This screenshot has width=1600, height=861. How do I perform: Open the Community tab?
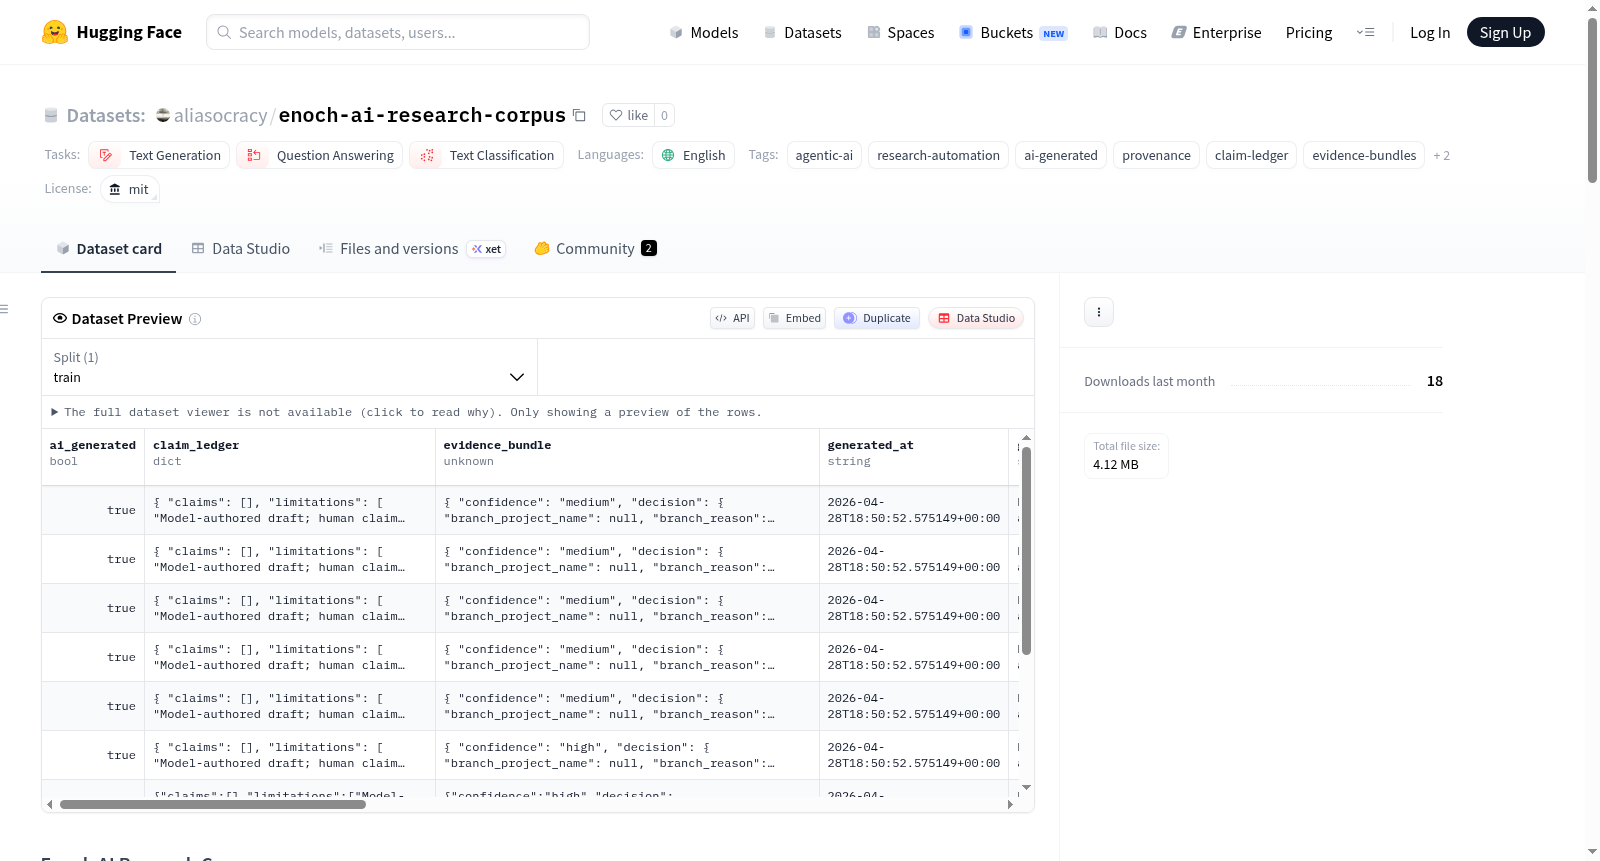point(596,249)
